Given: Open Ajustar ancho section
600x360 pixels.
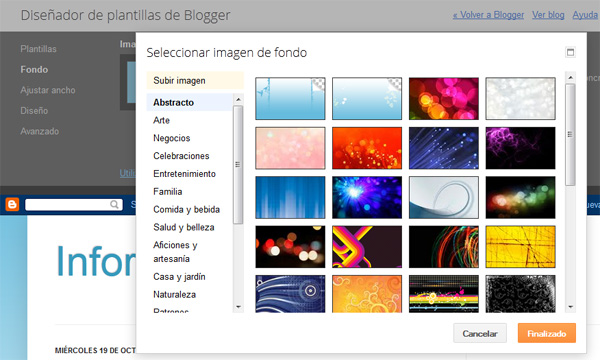Looking at the screenshot, I should tap(48, 90).
